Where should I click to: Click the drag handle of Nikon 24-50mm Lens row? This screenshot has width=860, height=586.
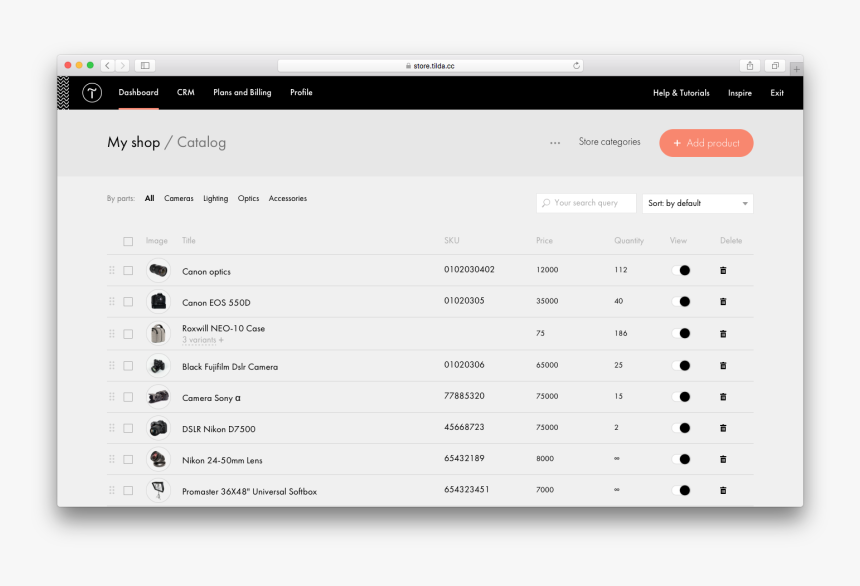pos(112,459)
